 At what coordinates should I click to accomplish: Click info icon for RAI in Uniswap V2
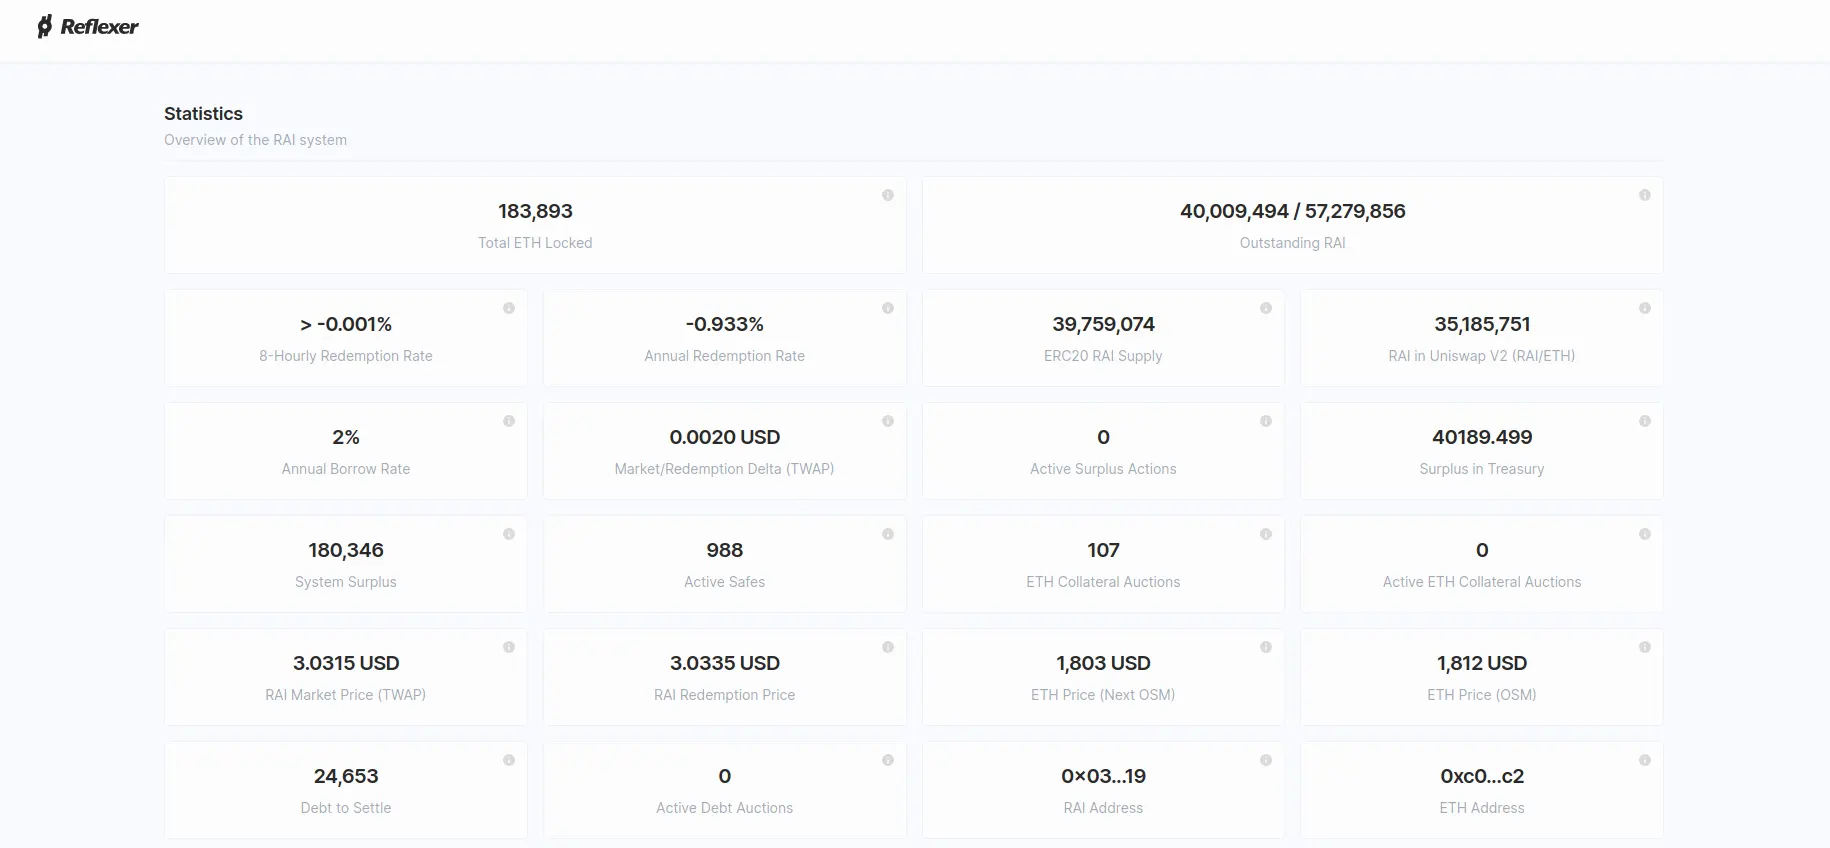[x=1644, y=308]
